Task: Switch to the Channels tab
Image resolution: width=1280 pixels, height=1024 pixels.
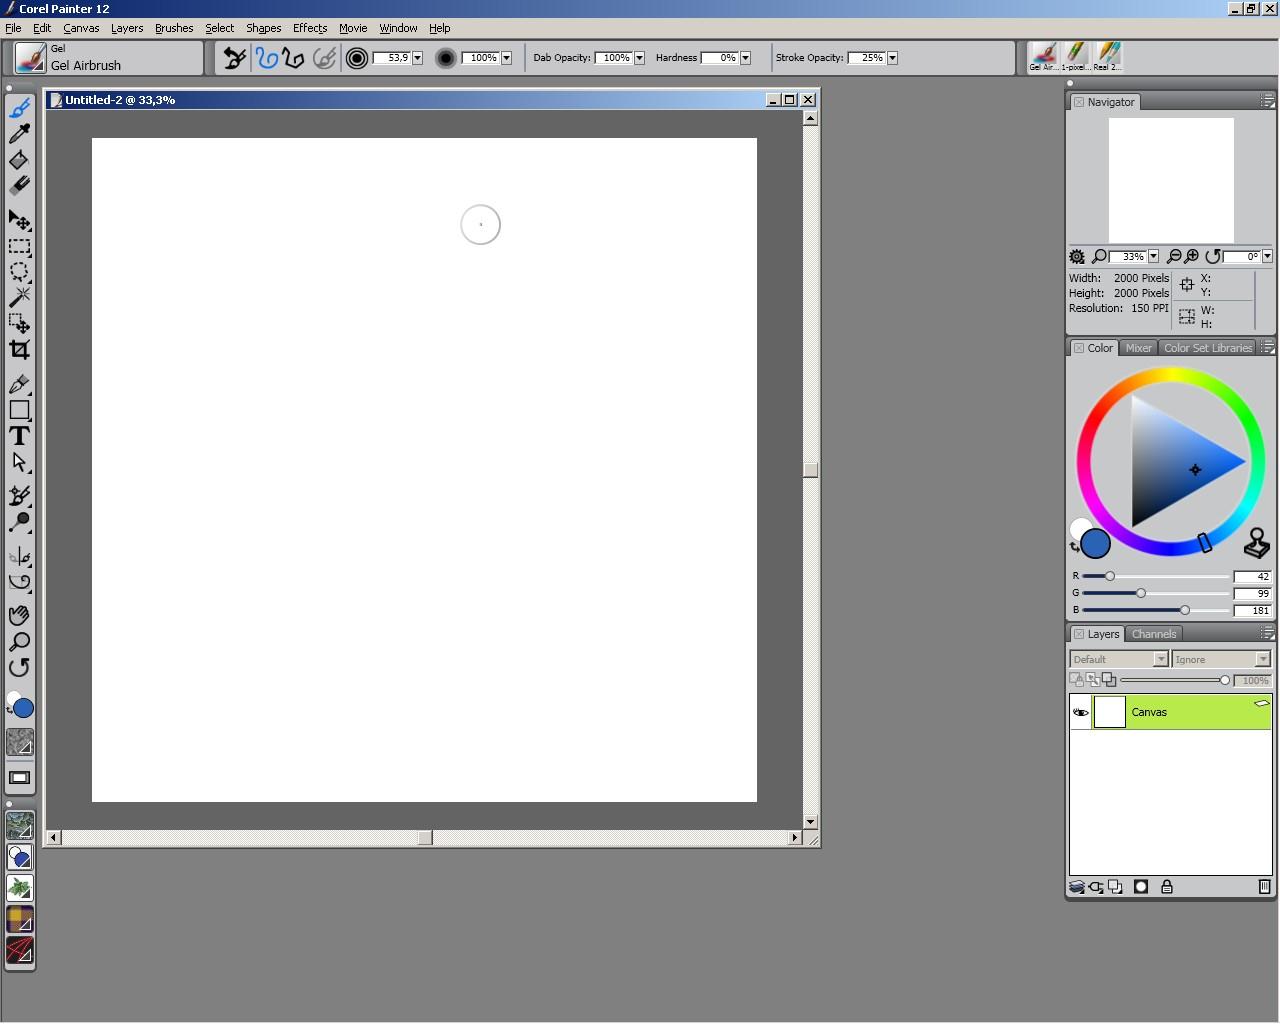Action: [x=1154, y=634]
